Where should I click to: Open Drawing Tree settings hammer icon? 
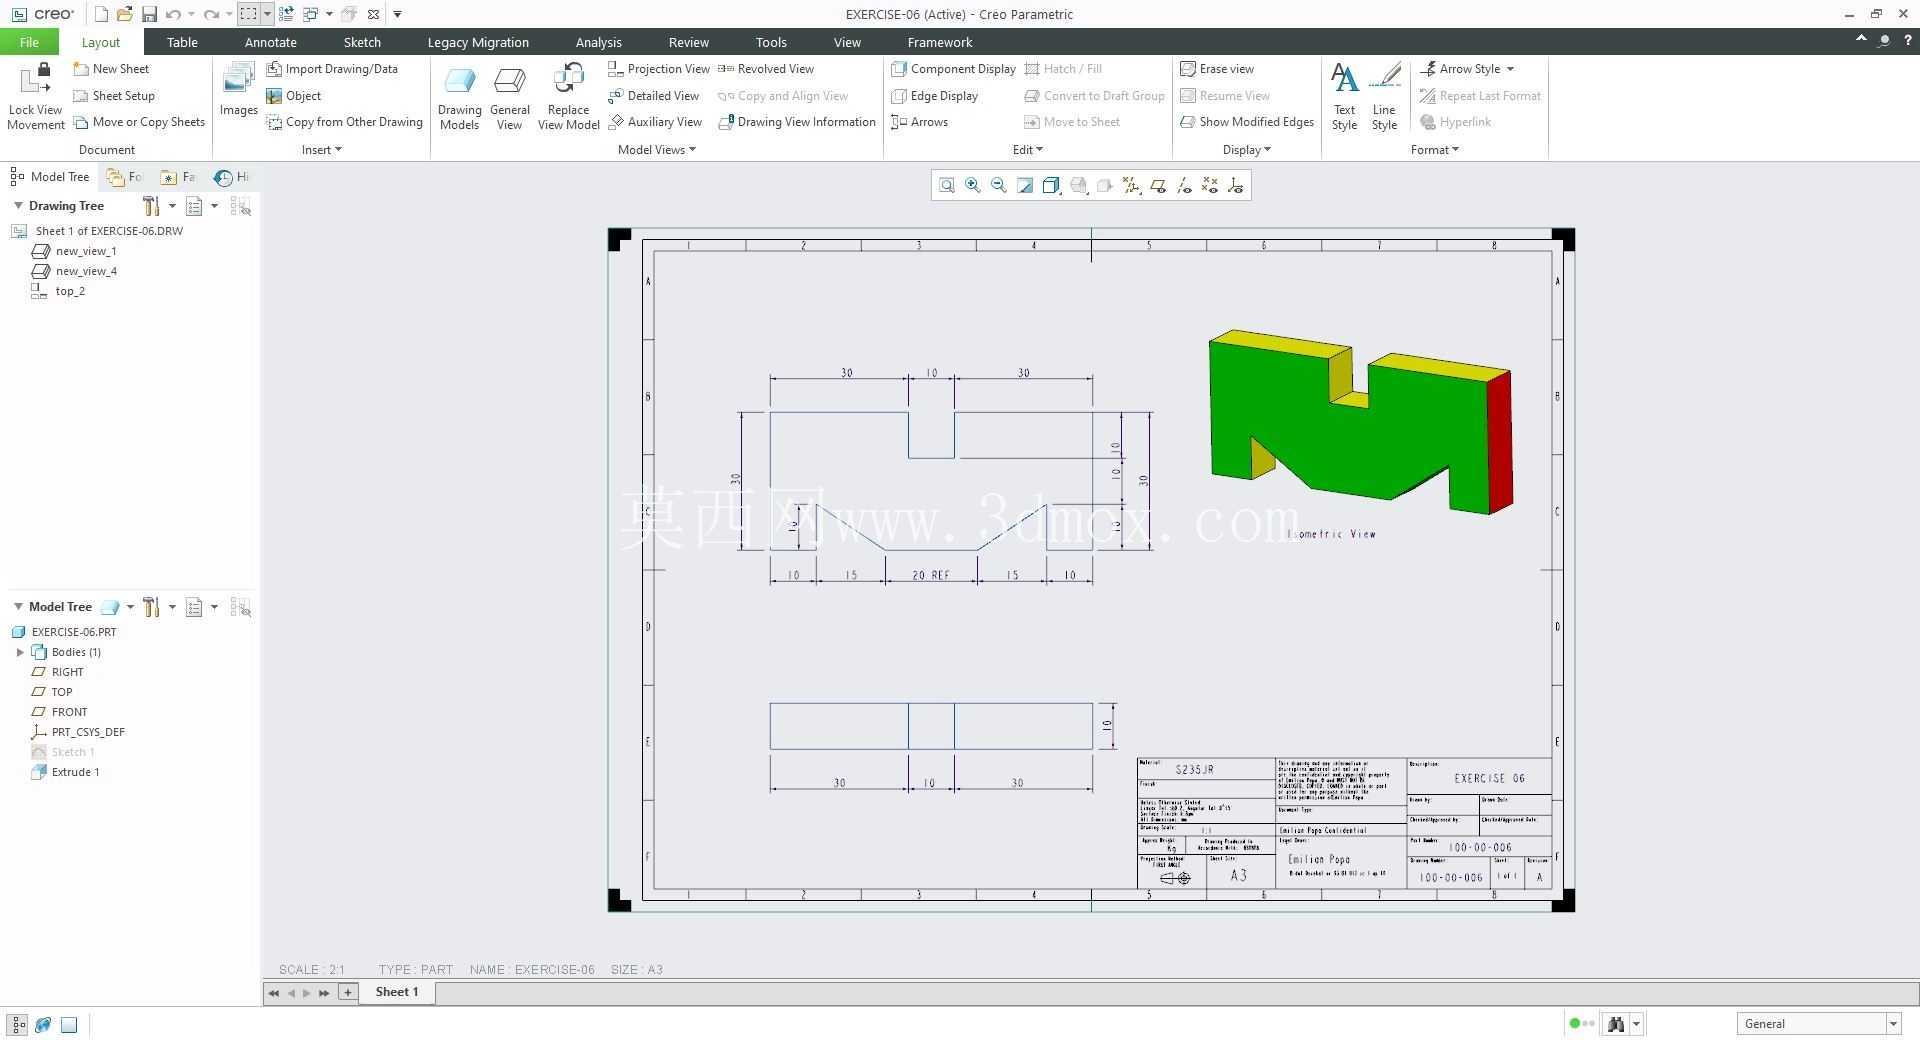(151, 206)
